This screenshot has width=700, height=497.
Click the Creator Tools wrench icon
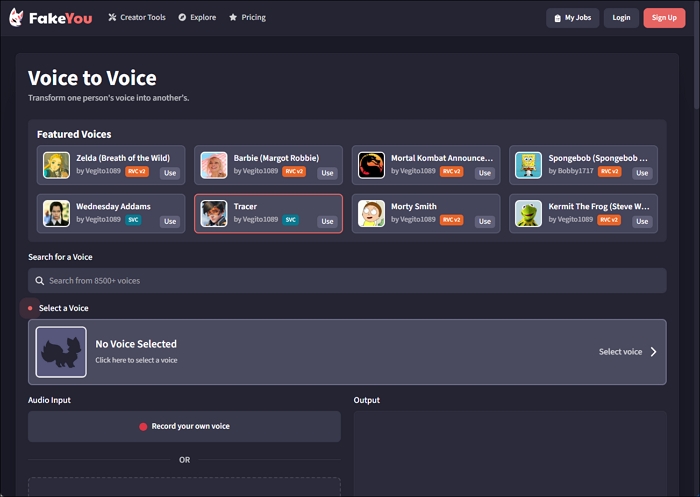tap(112, 17)
